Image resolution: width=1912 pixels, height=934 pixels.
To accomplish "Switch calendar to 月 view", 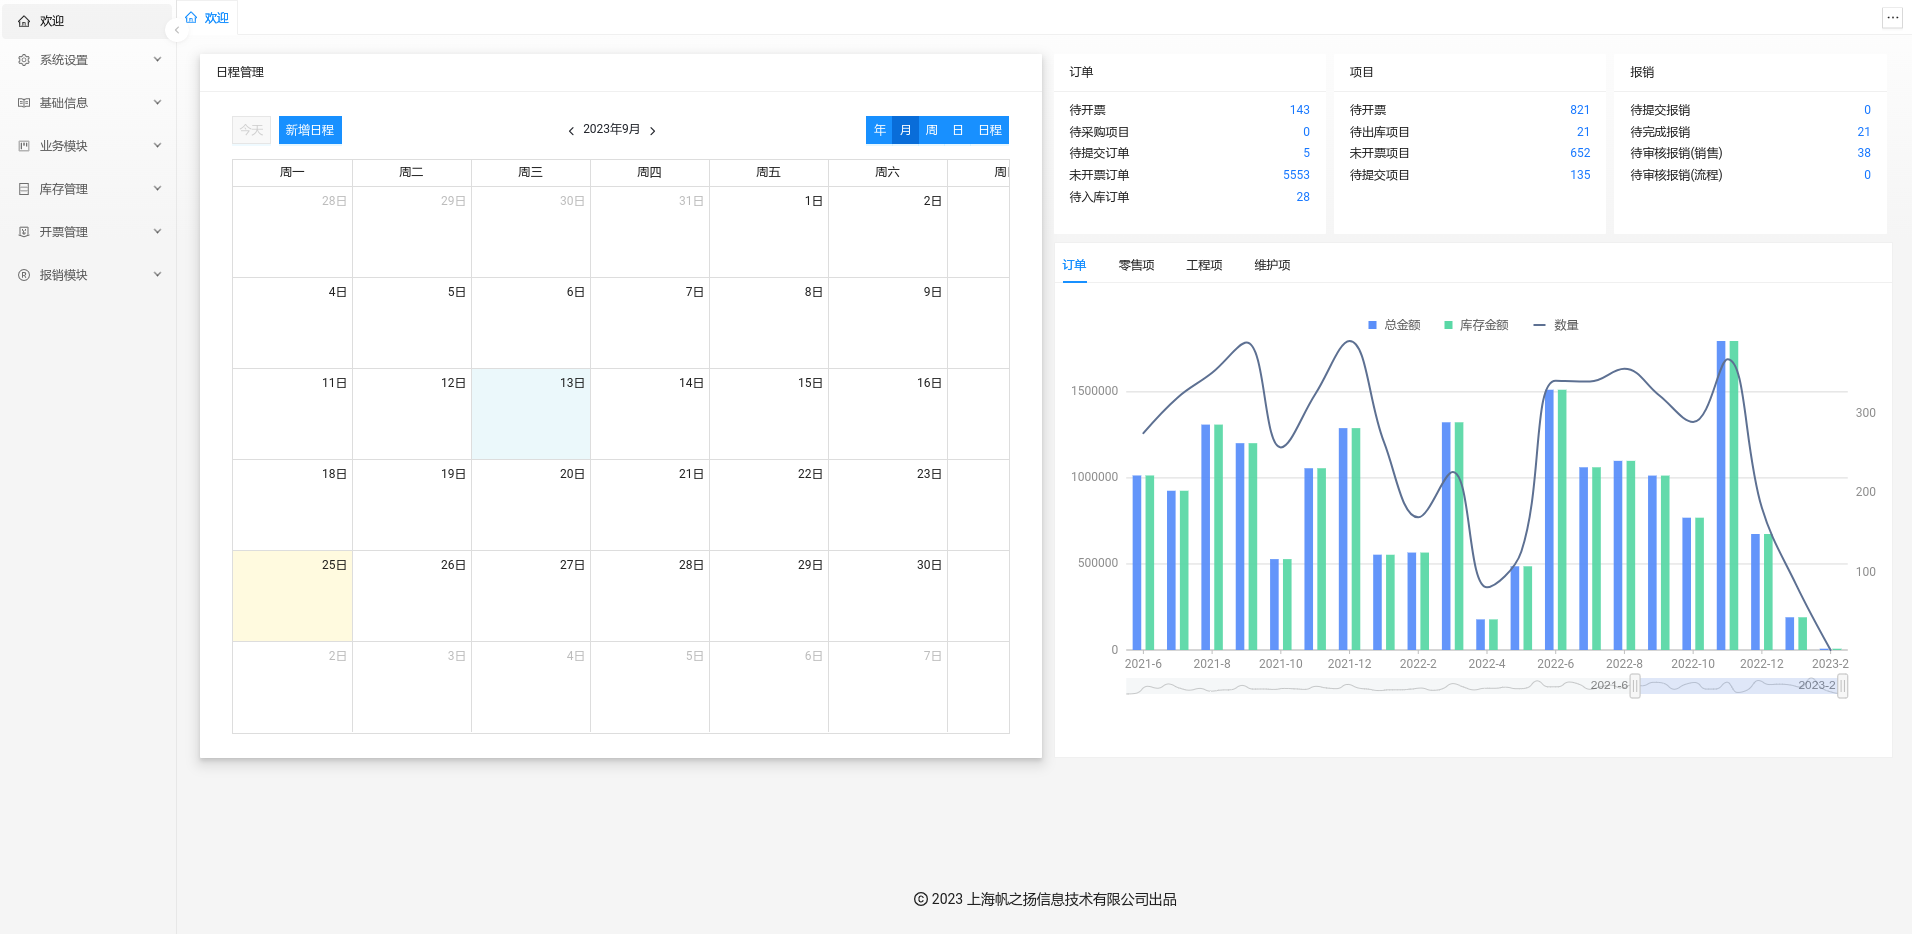I will point(905,130).
